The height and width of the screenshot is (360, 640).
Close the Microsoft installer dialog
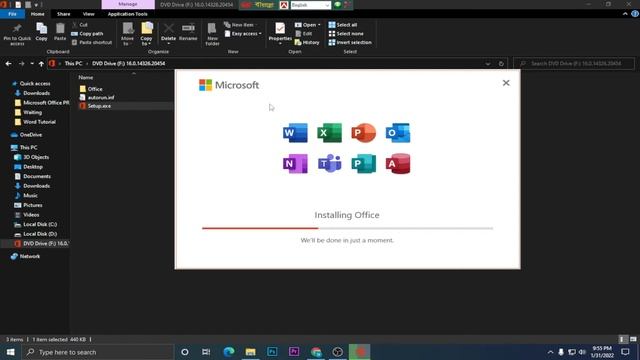pos(506,83)
